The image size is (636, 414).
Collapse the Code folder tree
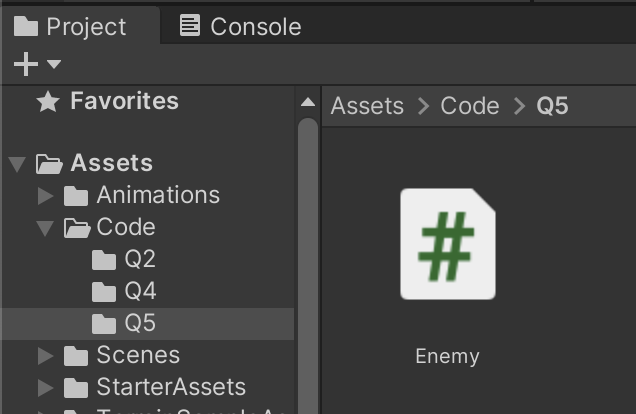[x=45, y=228]
